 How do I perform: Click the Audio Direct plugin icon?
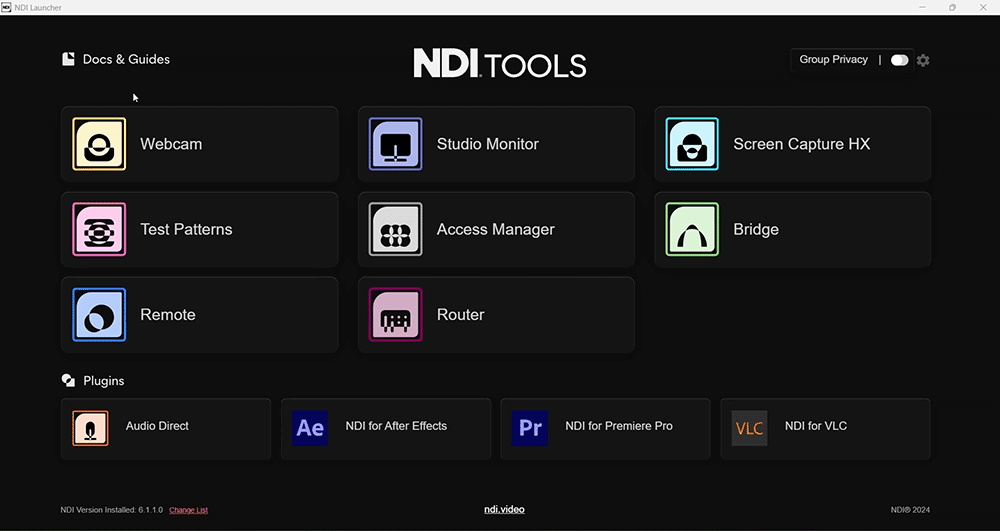tap(91, 428)
